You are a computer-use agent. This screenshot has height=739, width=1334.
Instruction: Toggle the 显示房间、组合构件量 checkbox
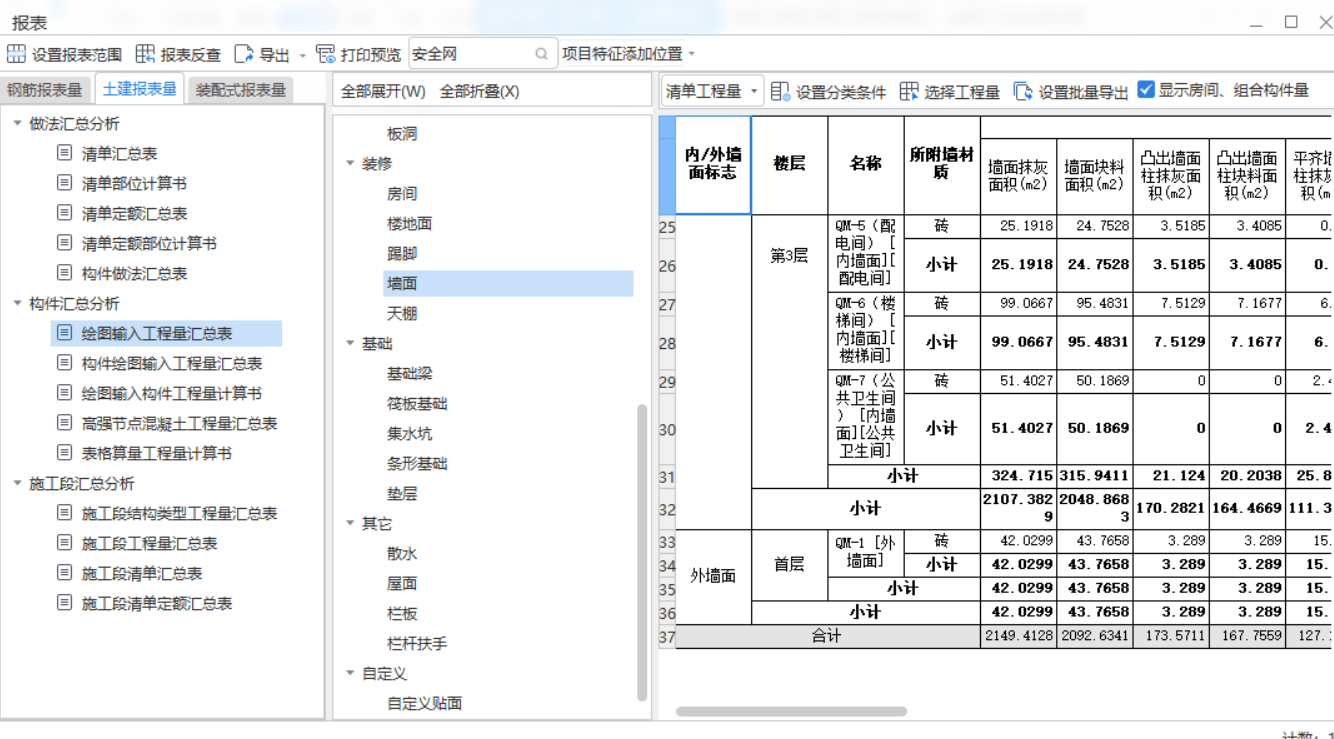pos(1146,90)
